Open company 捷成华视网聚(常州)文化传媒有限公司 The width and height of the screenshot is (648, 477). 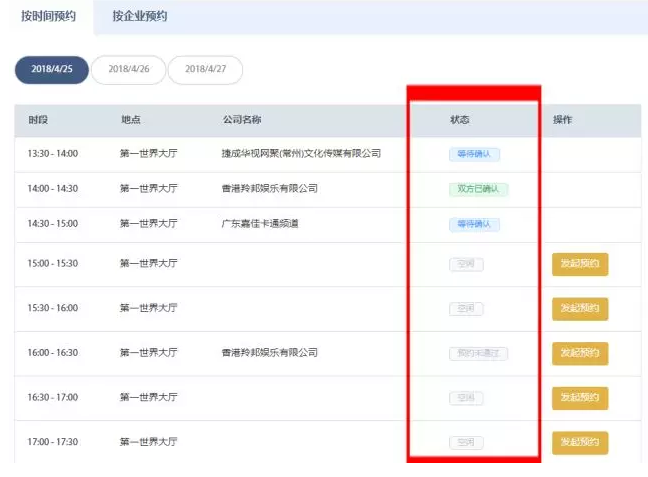(301, 154)
